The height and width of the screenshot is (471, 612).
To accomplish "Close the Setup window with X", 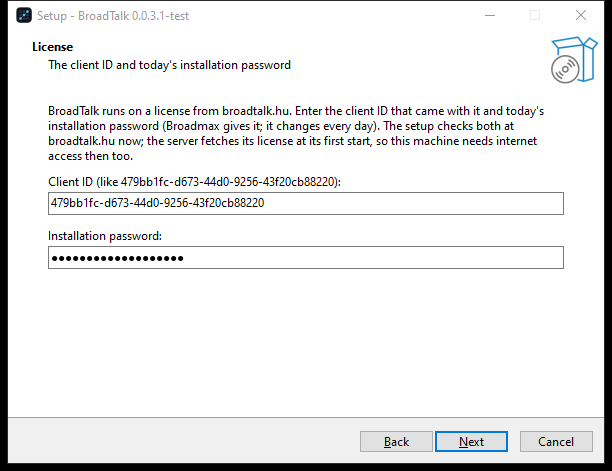I will (581, 16).
